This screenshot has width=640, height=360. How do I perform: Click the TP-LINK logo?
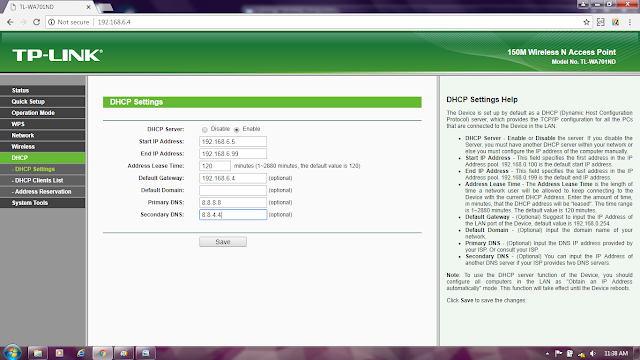coord(57,55)
